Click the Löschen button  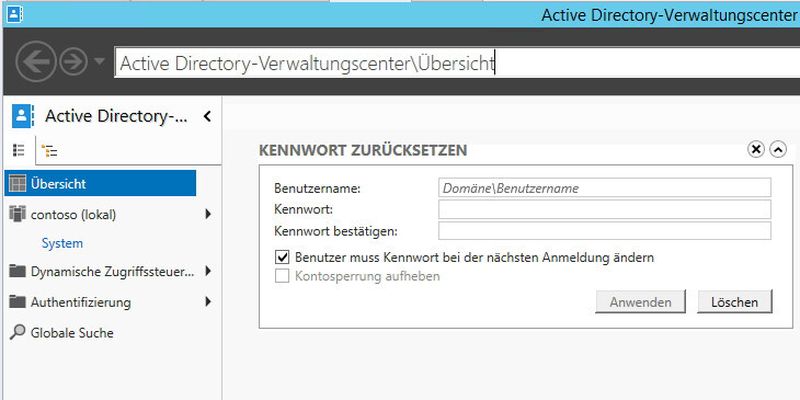[x=735, y=302]
